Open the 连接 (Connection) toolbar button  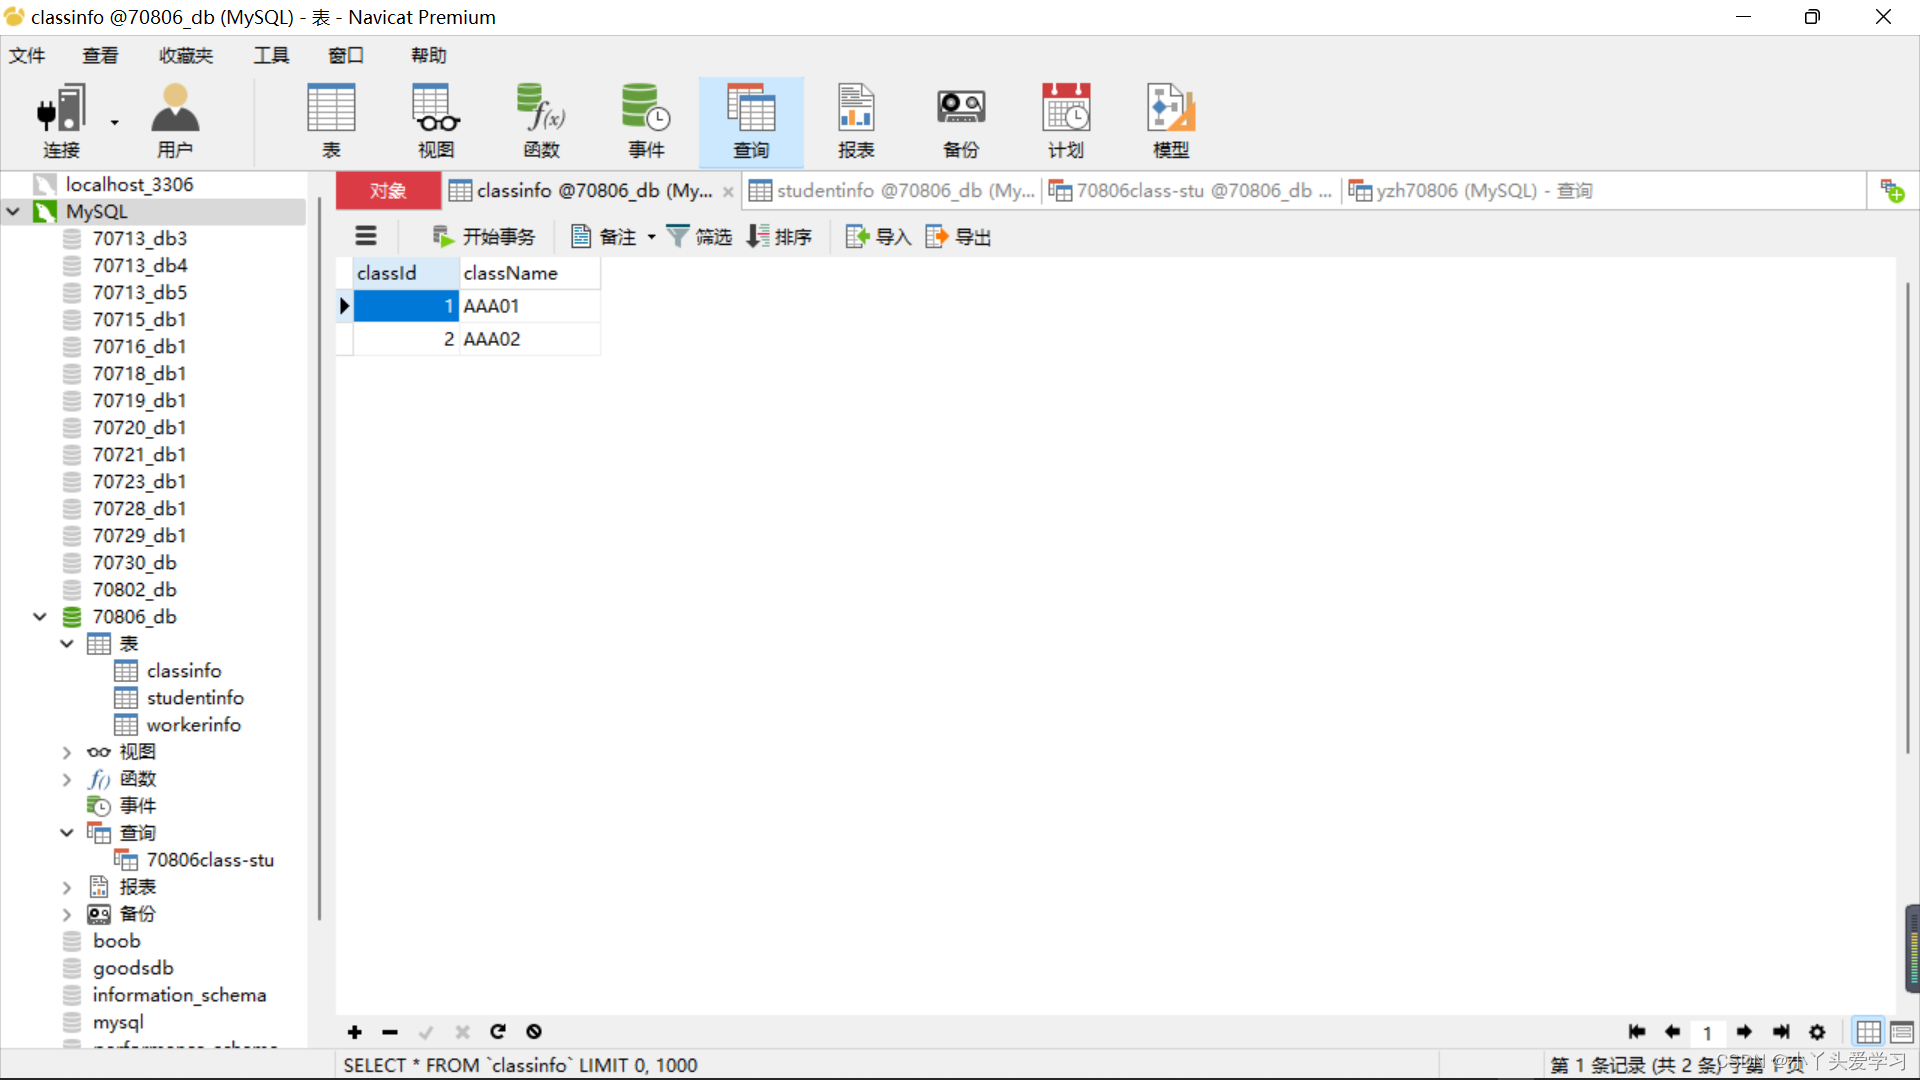61,121
